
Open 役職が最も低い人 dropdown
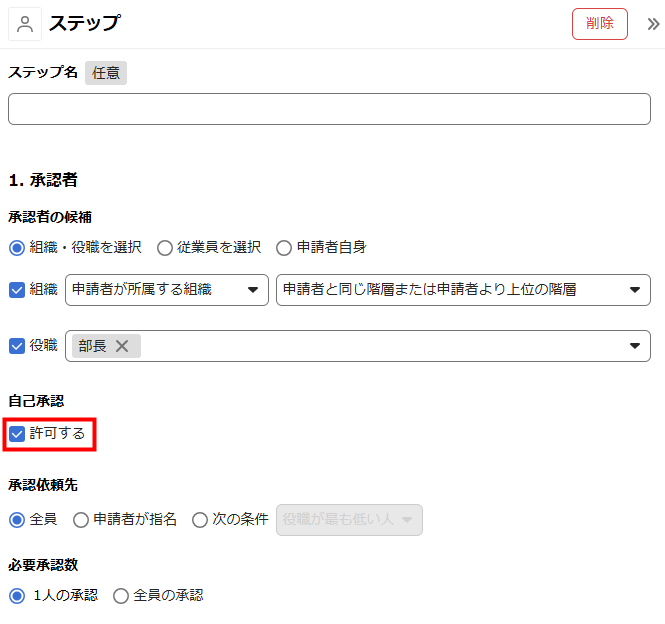(x=349, y=520)
